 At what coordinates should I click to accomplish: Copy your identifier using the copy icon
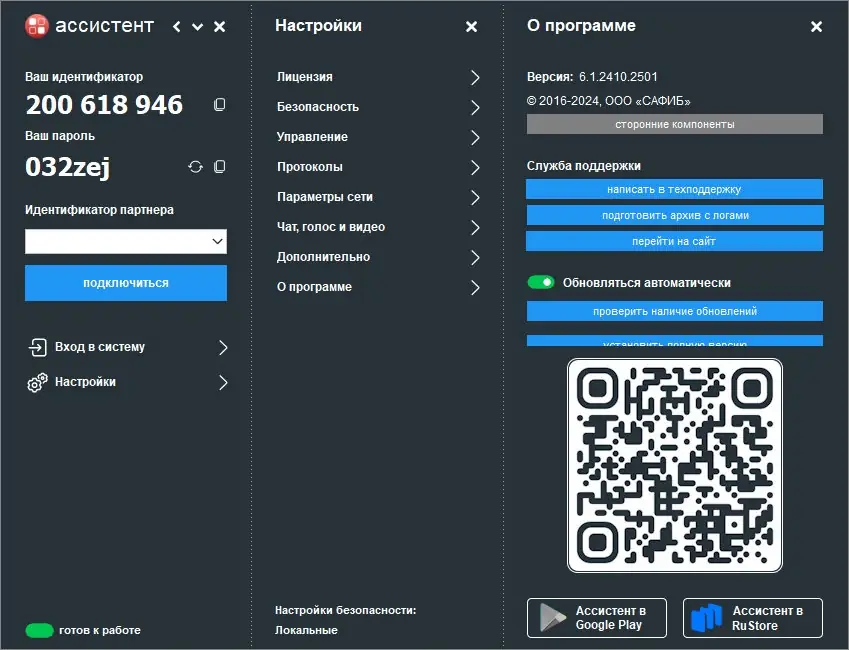click(220, 104)
